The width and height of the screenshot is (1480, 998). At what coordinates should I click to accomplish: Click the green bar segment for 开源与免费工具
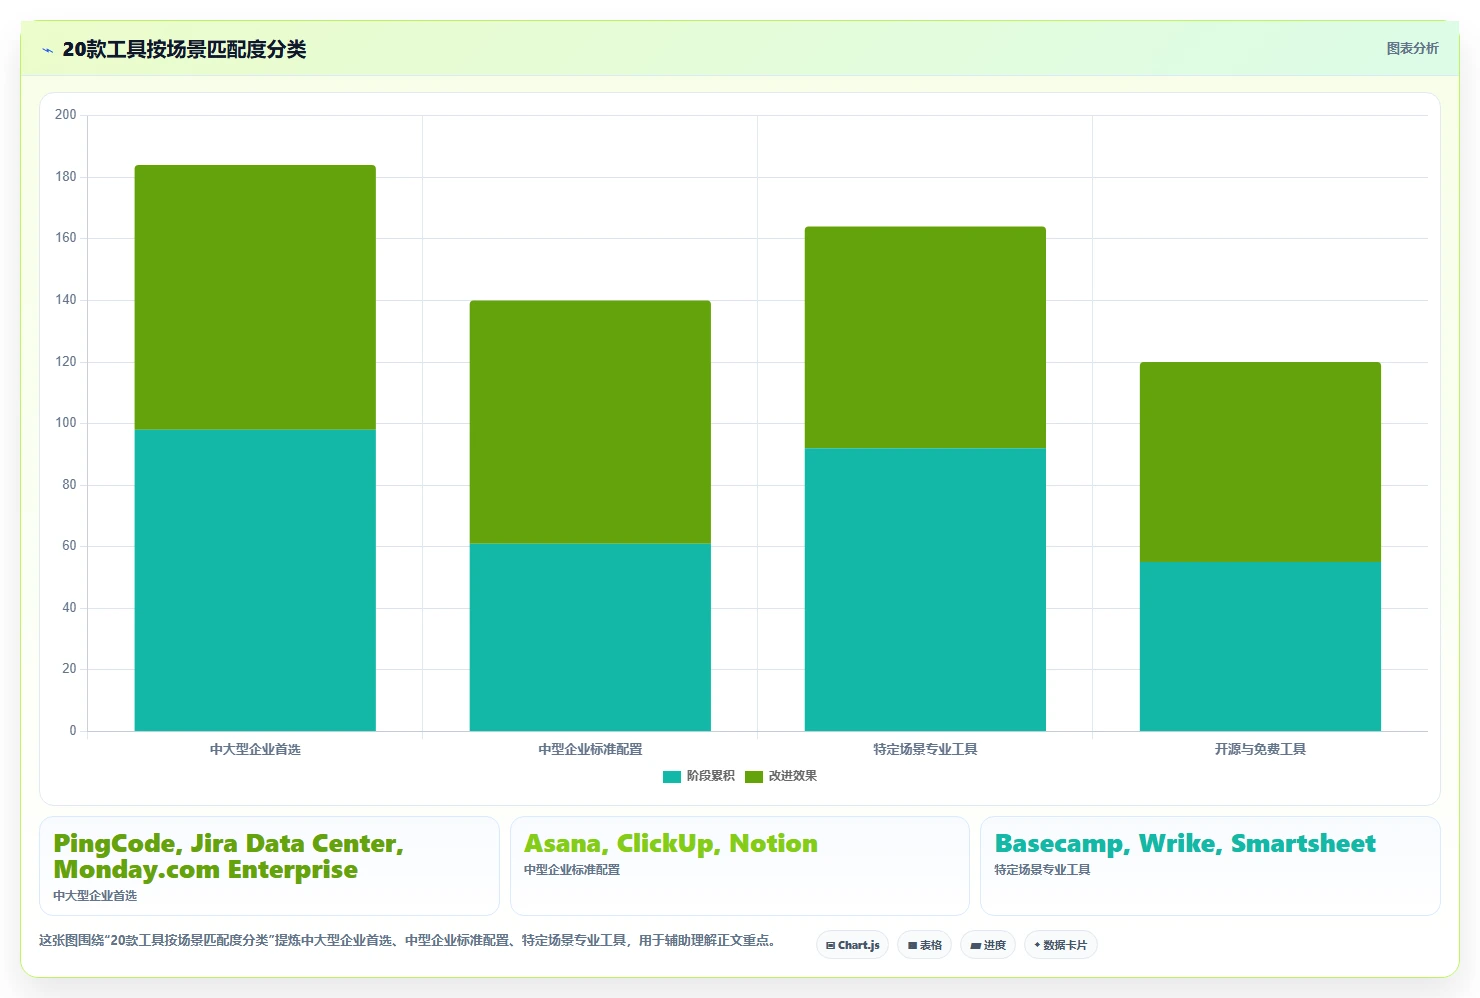pos(1260,462)
